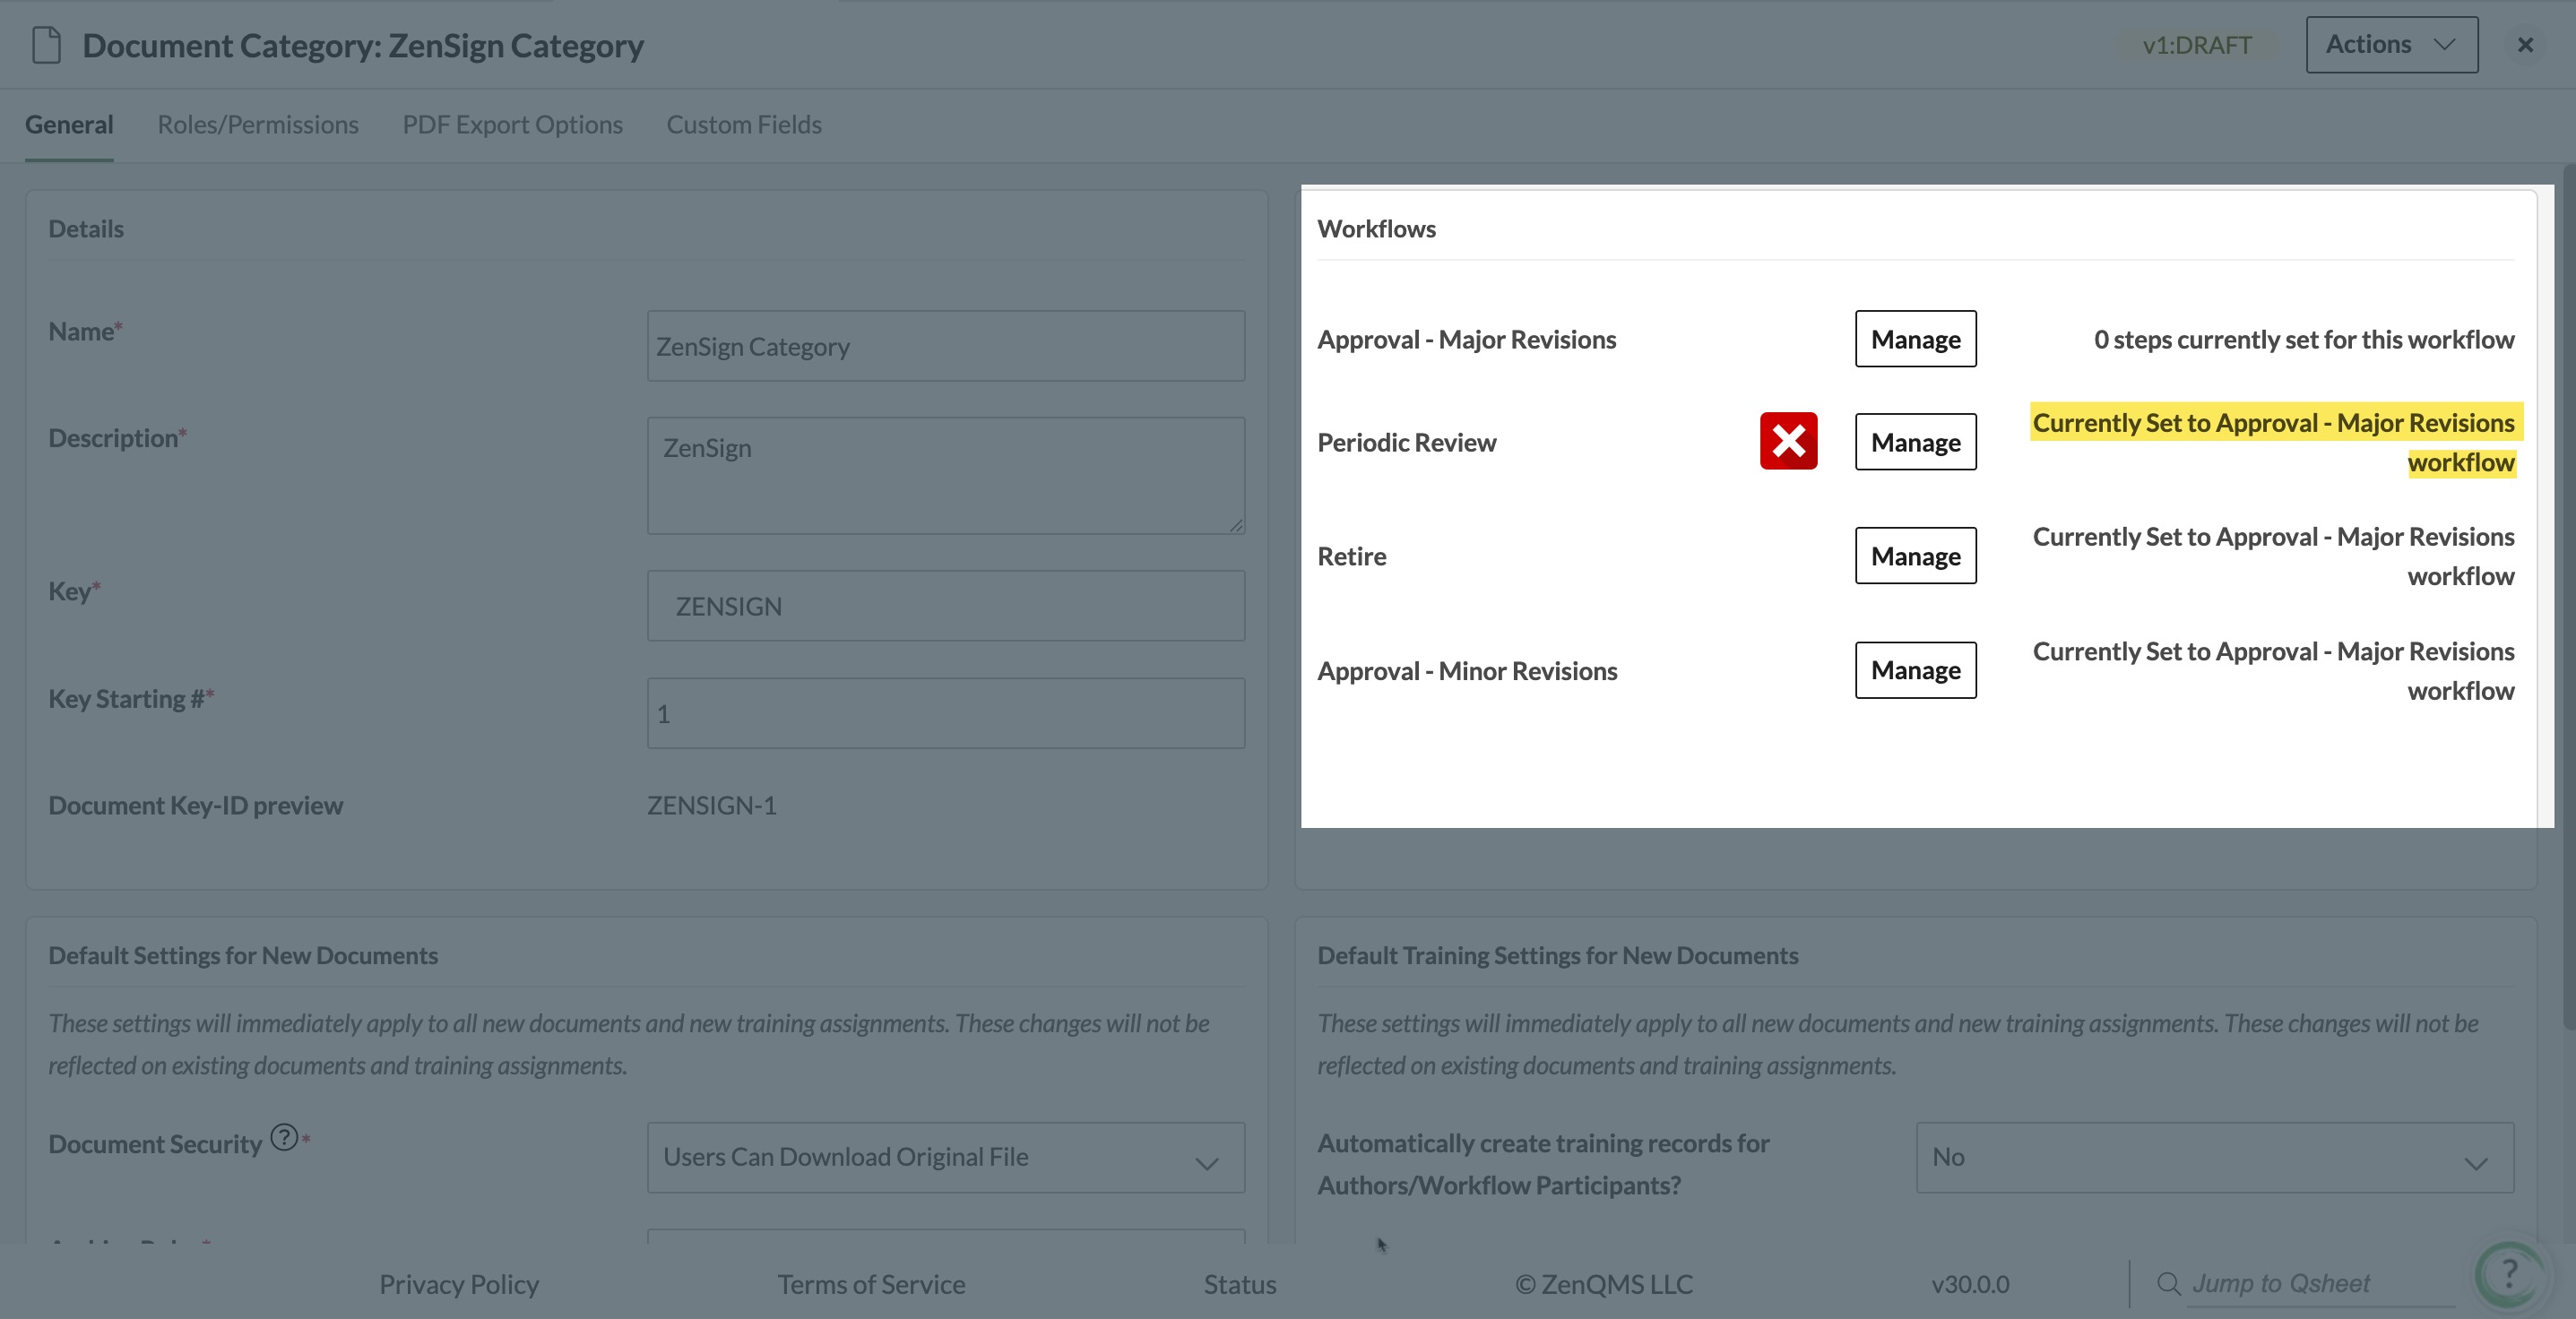Screen dimensions: 2576x1319
Task: Click the Jump to Qsheet search field
Action: 2320,1284
